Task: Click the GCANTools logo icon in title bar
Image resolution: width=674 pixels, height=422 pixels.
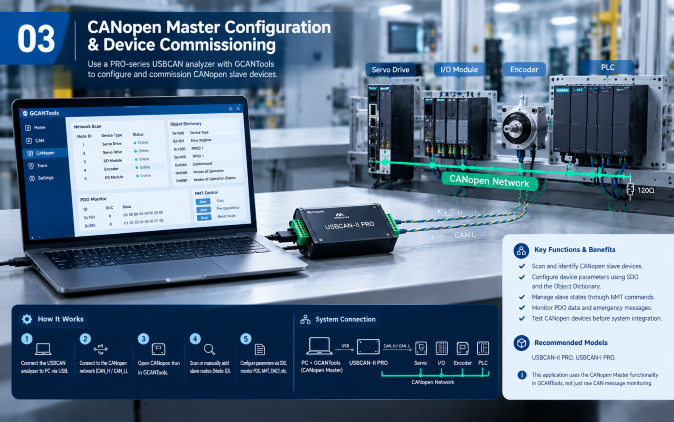Action: tap(24, 113)
